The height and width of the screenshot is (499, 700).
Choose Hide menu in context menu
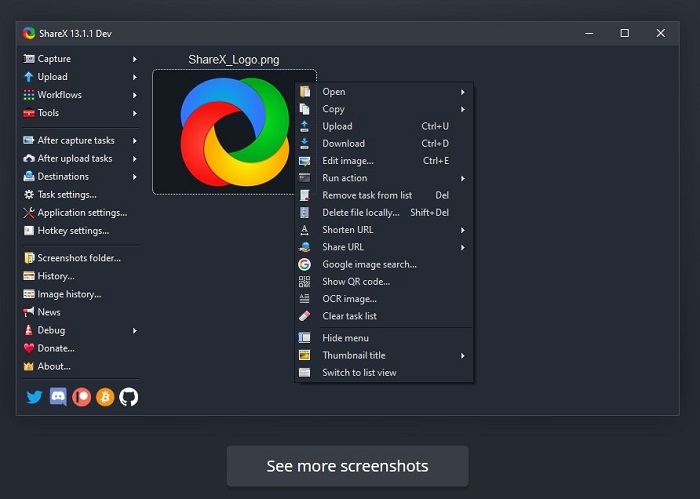click(x=384, y=338)
